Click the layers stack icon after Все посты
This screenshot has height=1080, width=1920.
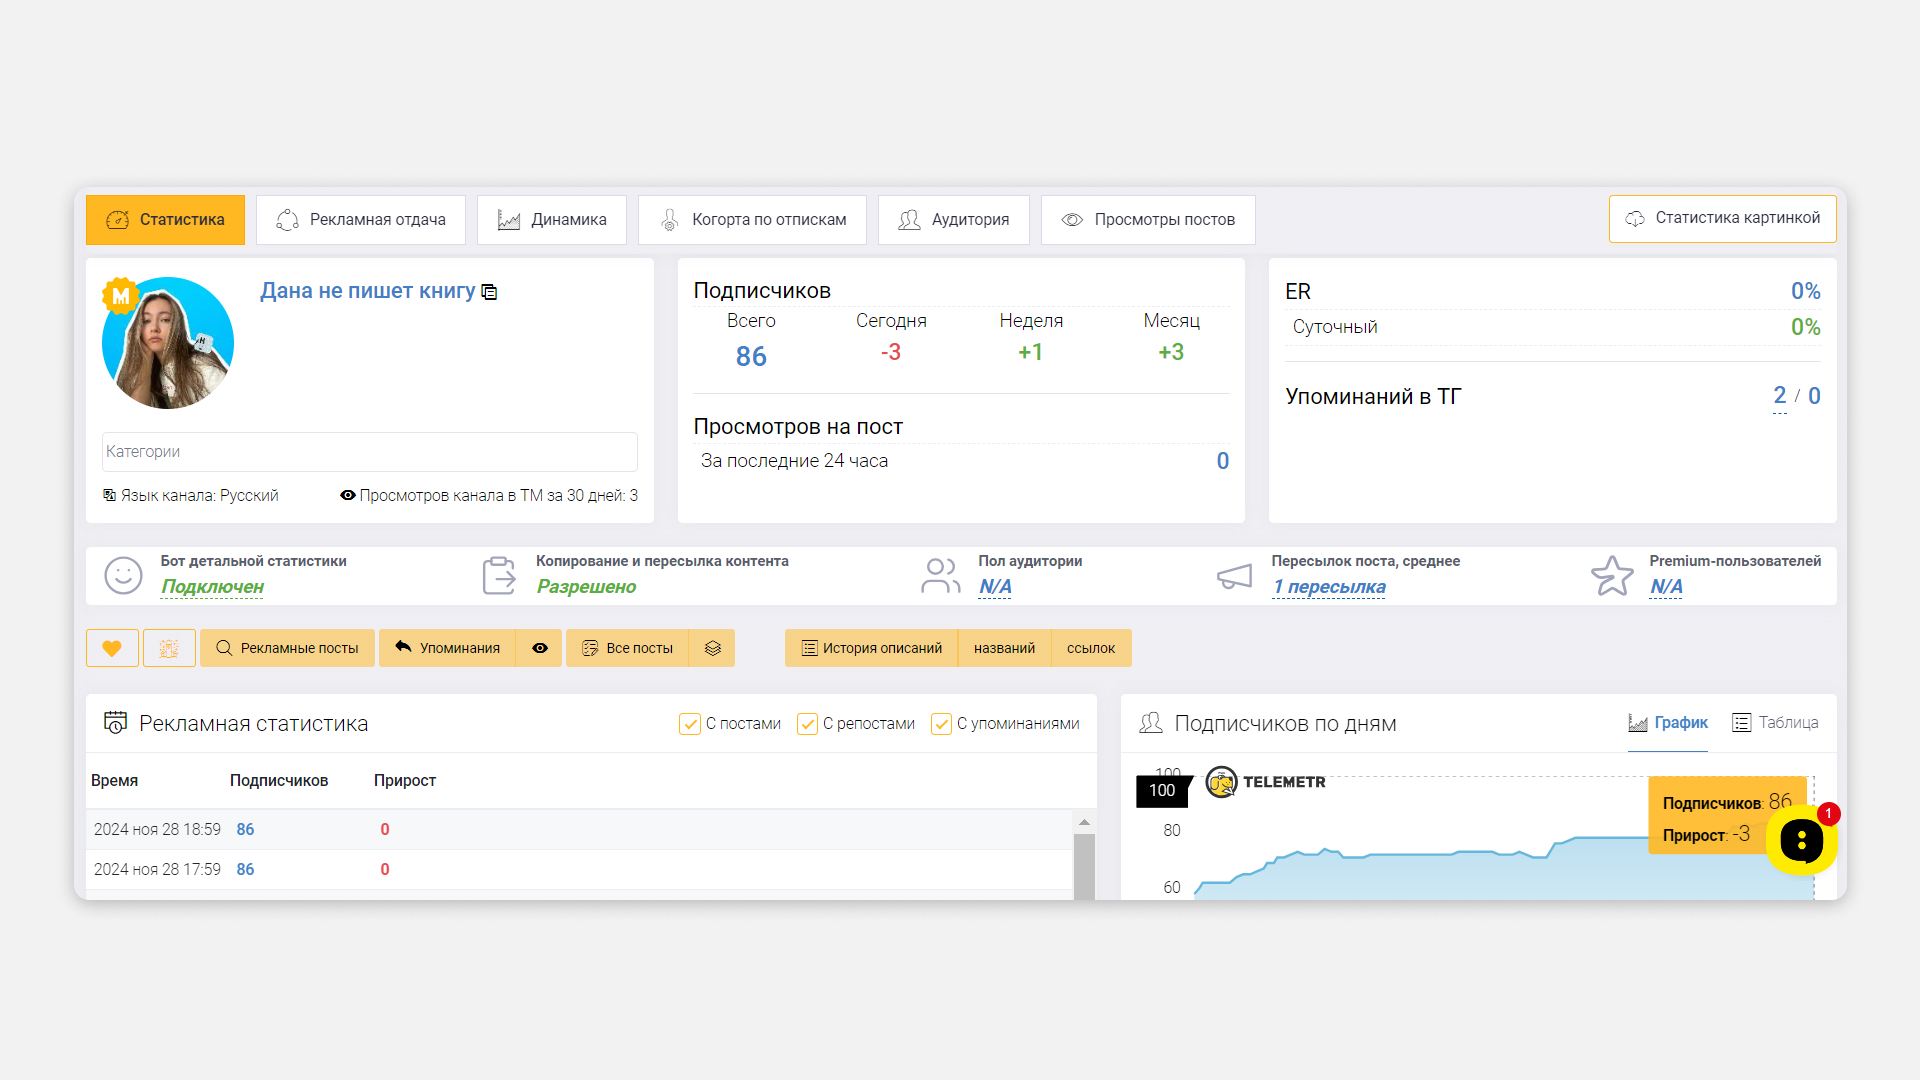712,648
